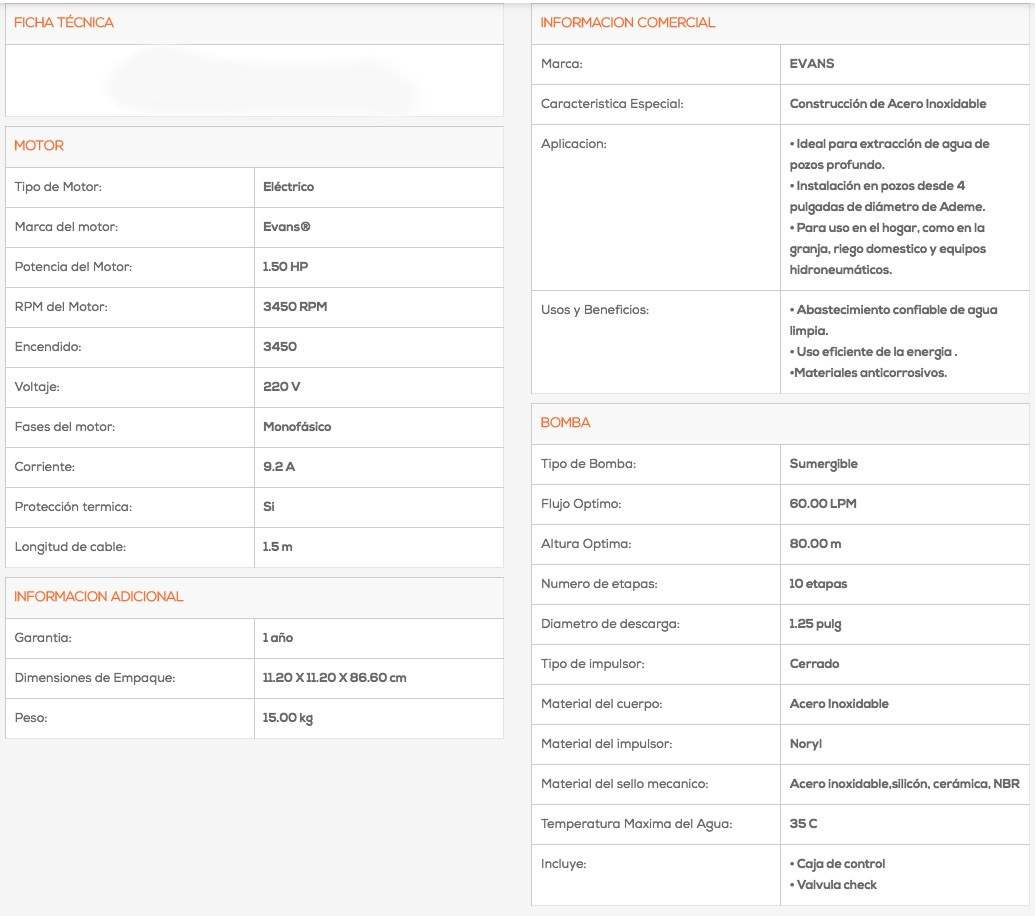The image size is (1035, 916).
Task: Select the 'Noryl' impeller material value
Action: coord(806,744)
